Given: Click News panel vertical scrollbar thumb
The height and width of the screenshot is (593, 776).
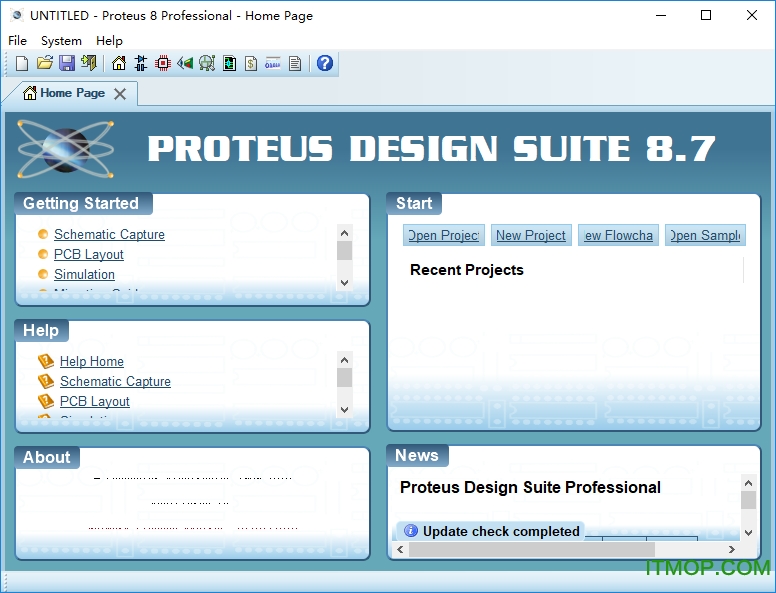Looking at the screenshot, I should coord(748,500).
